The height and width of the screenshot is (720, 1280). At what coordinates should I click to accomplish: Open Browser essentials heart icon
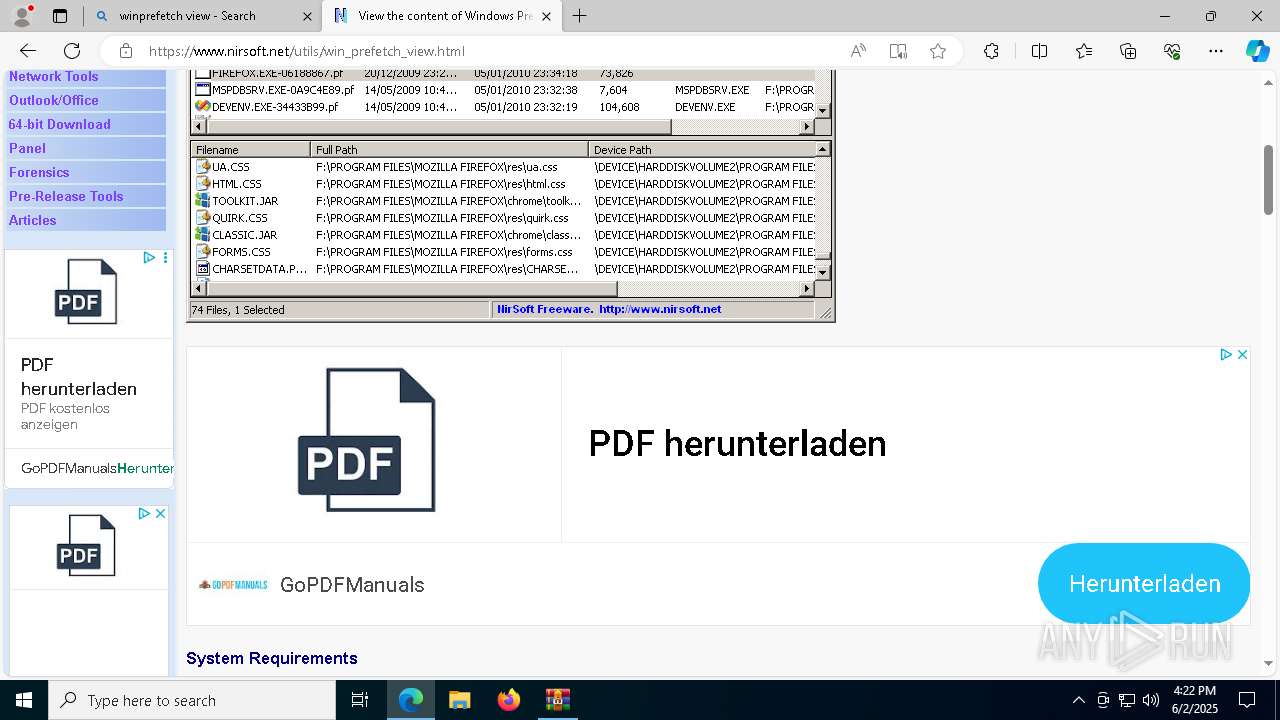(x=1172, y=51)
